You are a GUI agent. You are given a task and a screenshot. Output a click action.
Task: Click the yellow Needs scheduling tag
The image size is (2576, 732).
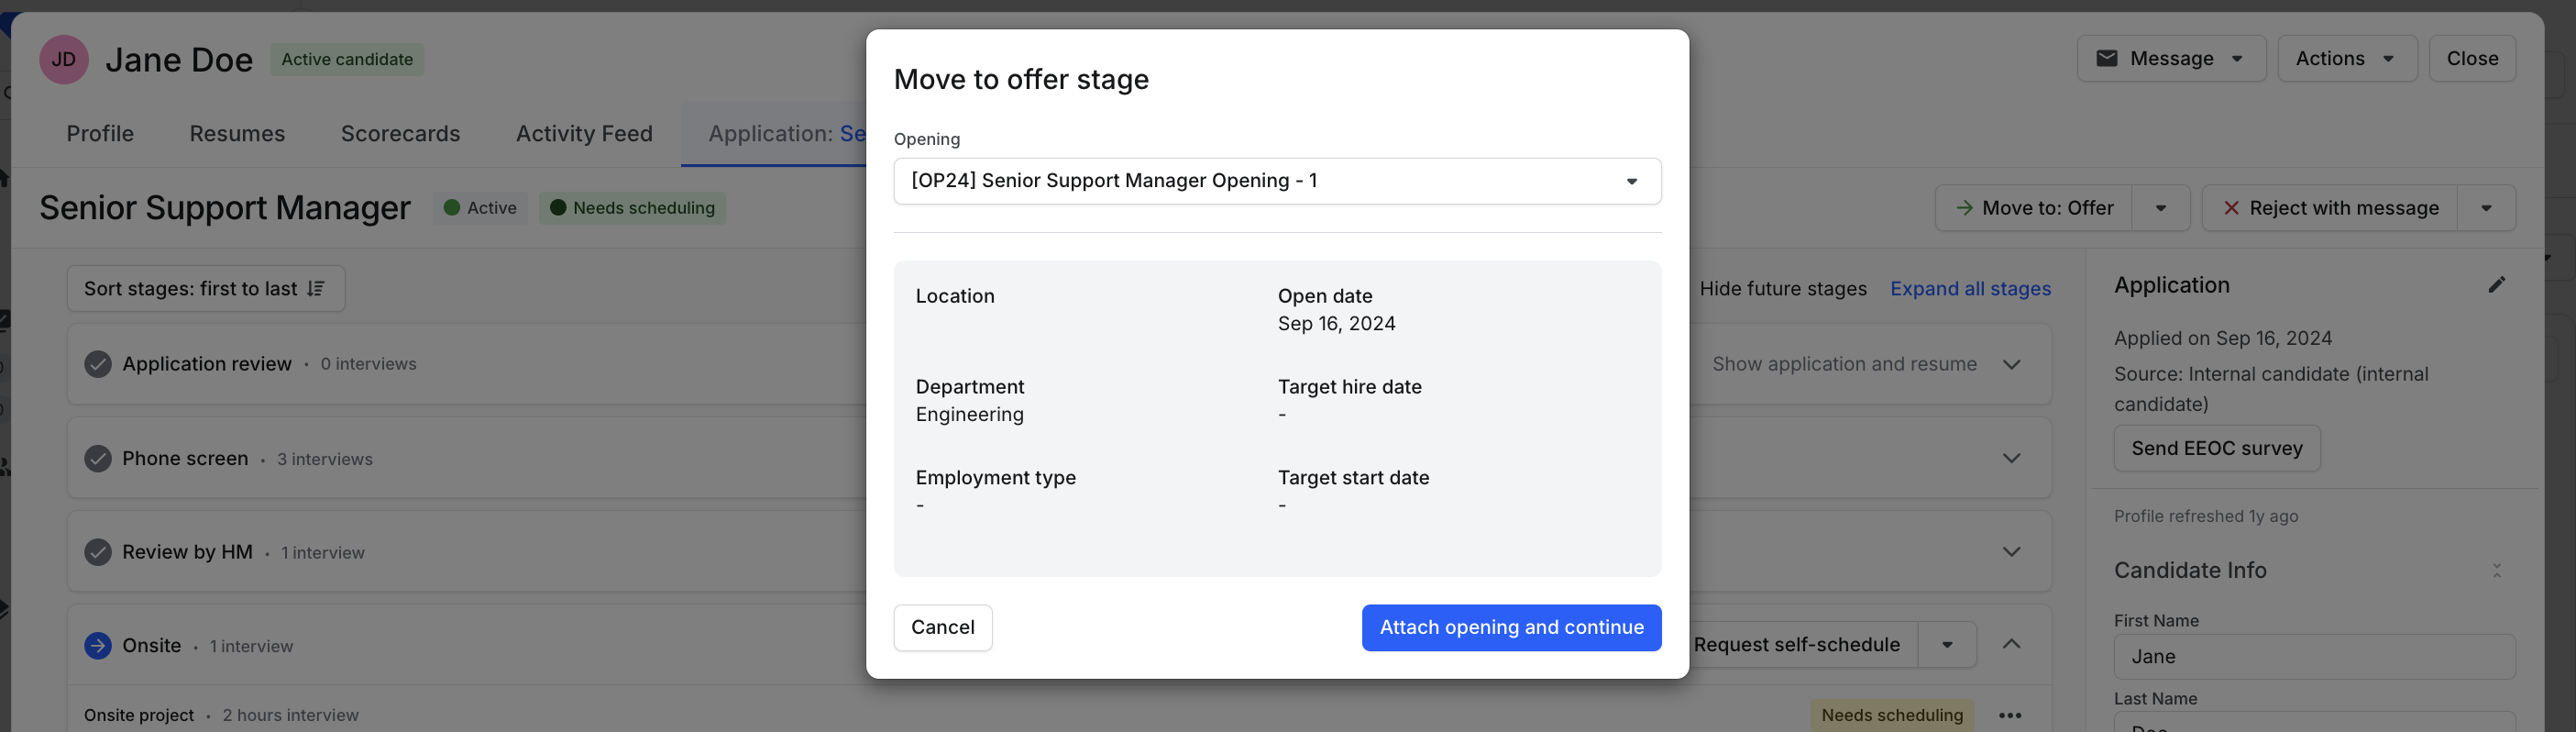click(1892, 715)
